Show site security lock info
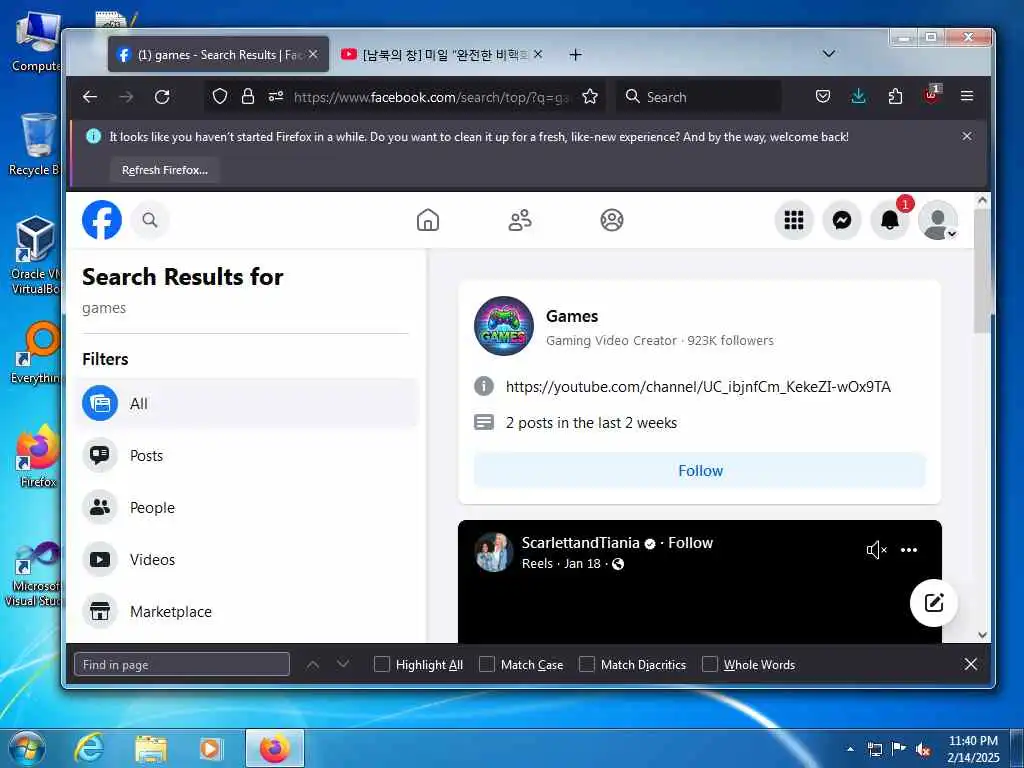This screenshot has width=1024, height=768. pos(248,97)
